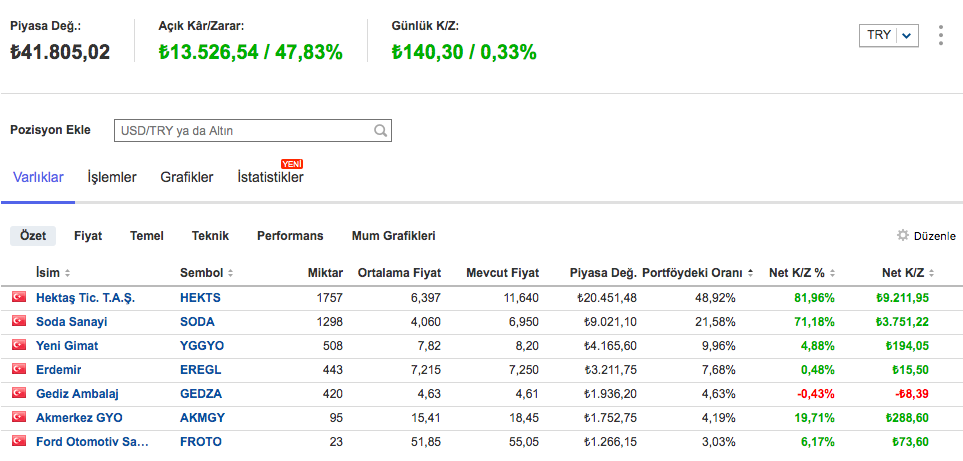Click the flag icon next to Erdemir
Image resolution: width=963 pixels, height=461 pixels.
tap(18, 370)
